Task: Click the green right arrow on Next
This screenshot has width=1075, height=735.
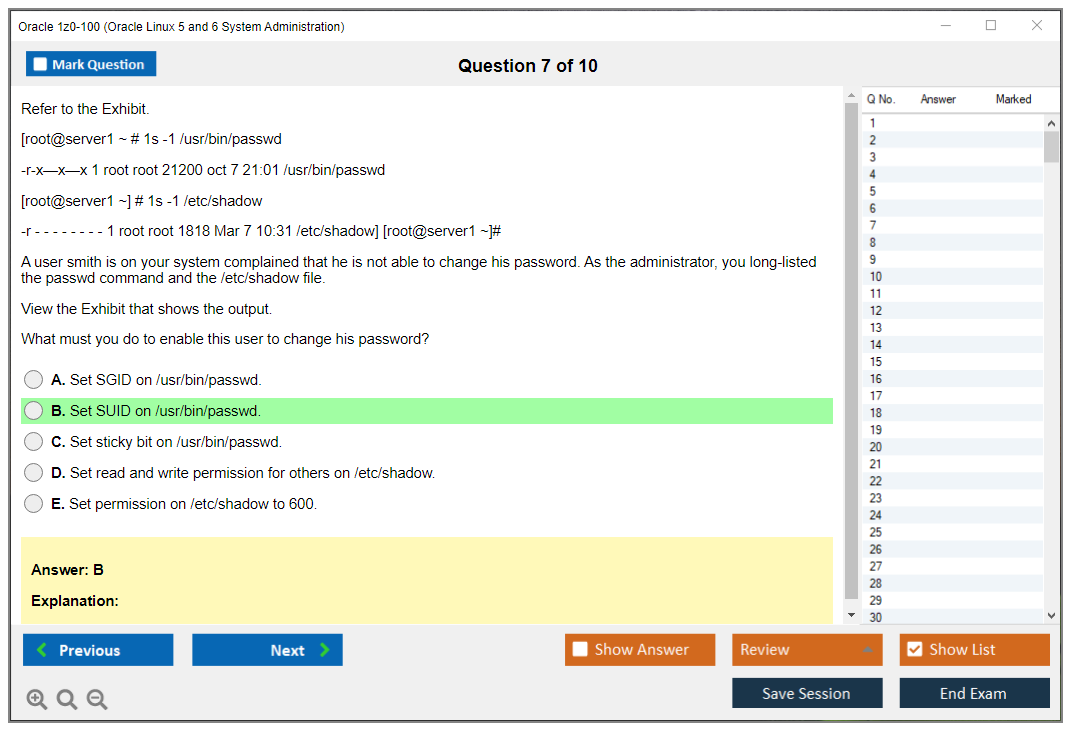Action: coord(324,650)
